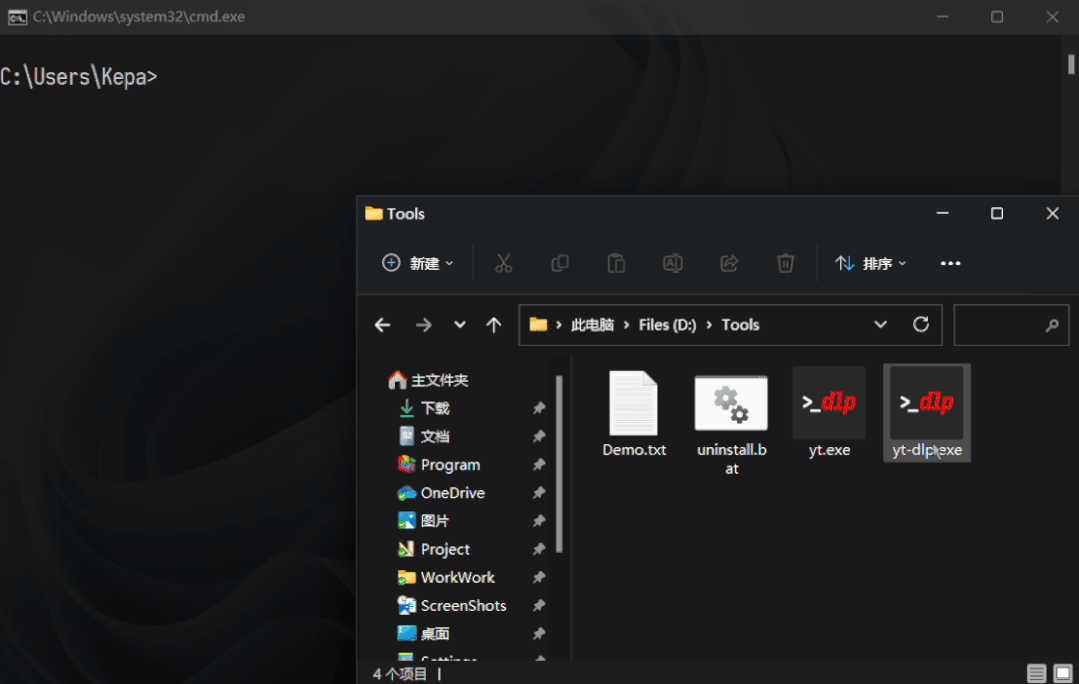
Task: Open the See more three-dots menu
Action: 950,263
